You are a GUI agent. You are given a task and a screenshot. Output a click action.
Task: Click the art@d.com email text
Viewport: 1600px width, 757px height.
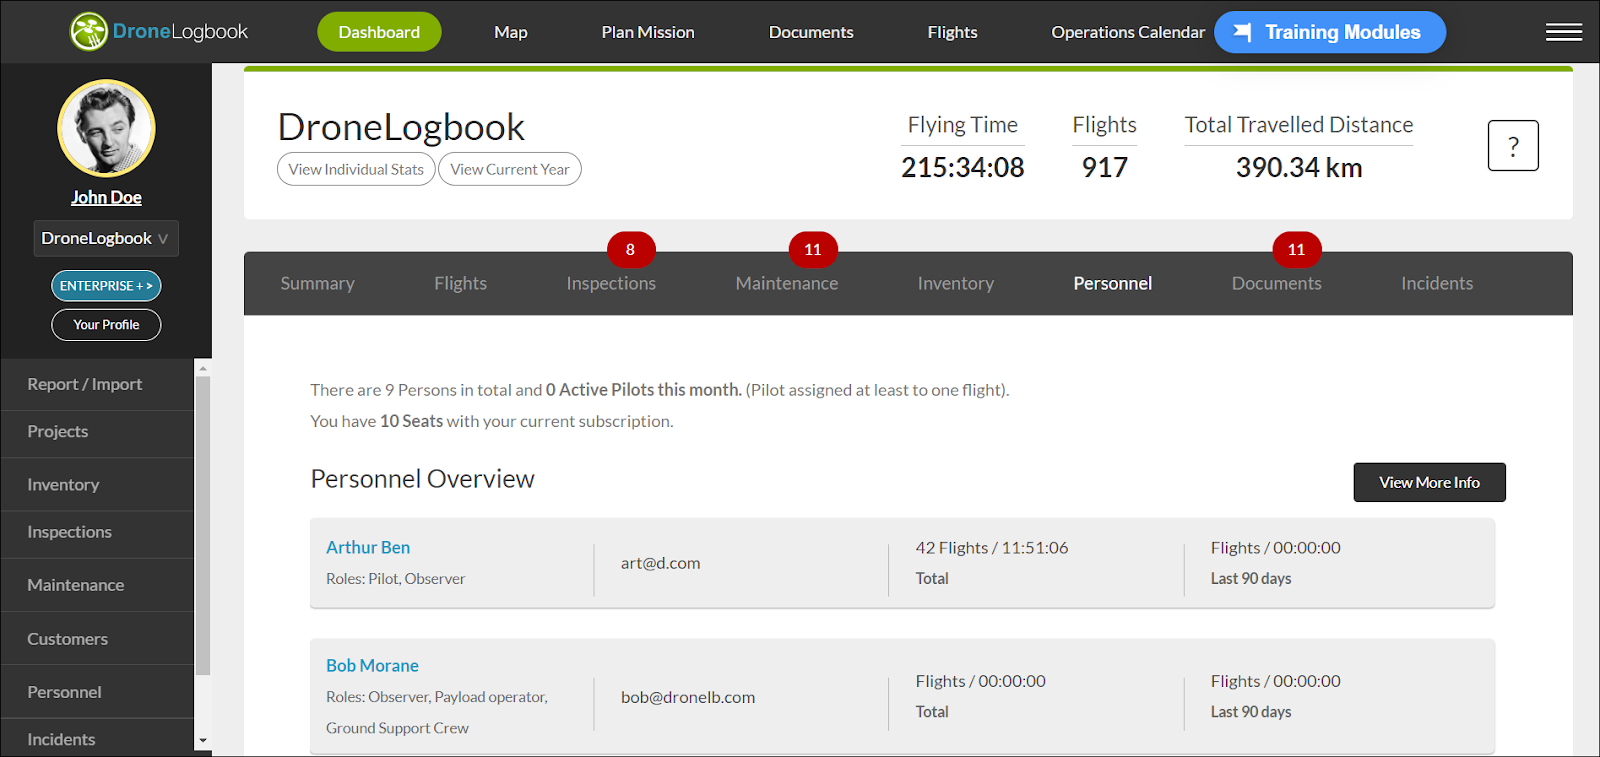pos(660,563)
